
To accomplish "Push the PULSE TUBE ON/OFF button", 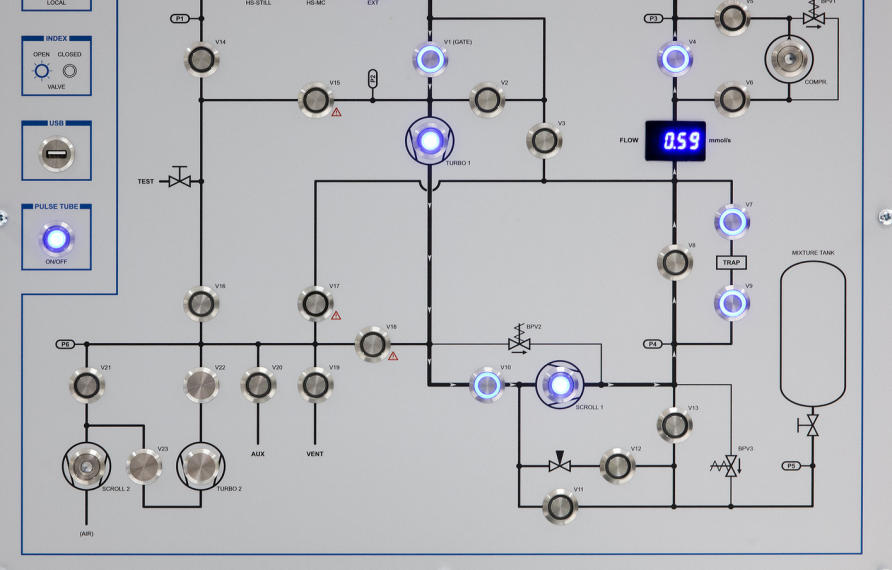I will pos(56,238).
